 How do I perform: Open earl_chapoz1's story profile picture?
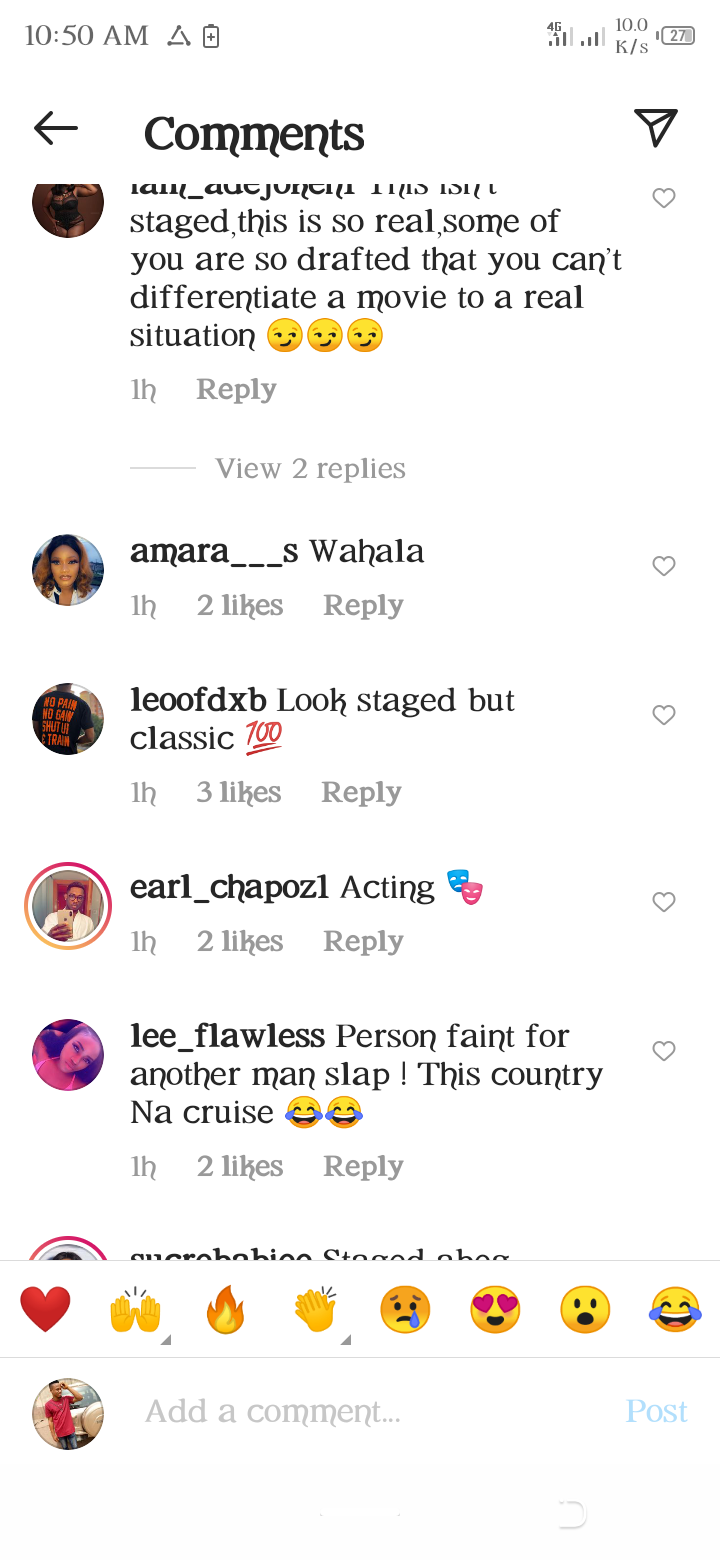68,905
